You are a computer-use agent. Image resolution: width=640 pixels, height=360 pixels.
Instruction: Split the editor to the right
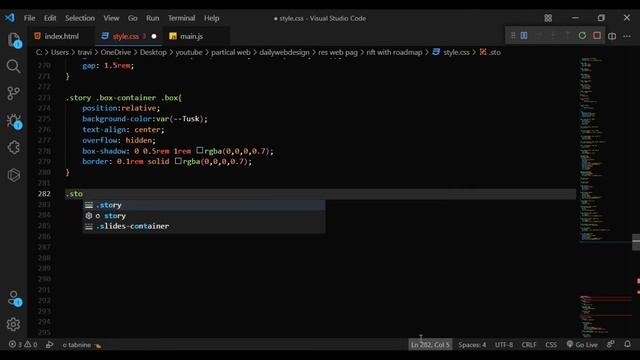click(612, 36)
